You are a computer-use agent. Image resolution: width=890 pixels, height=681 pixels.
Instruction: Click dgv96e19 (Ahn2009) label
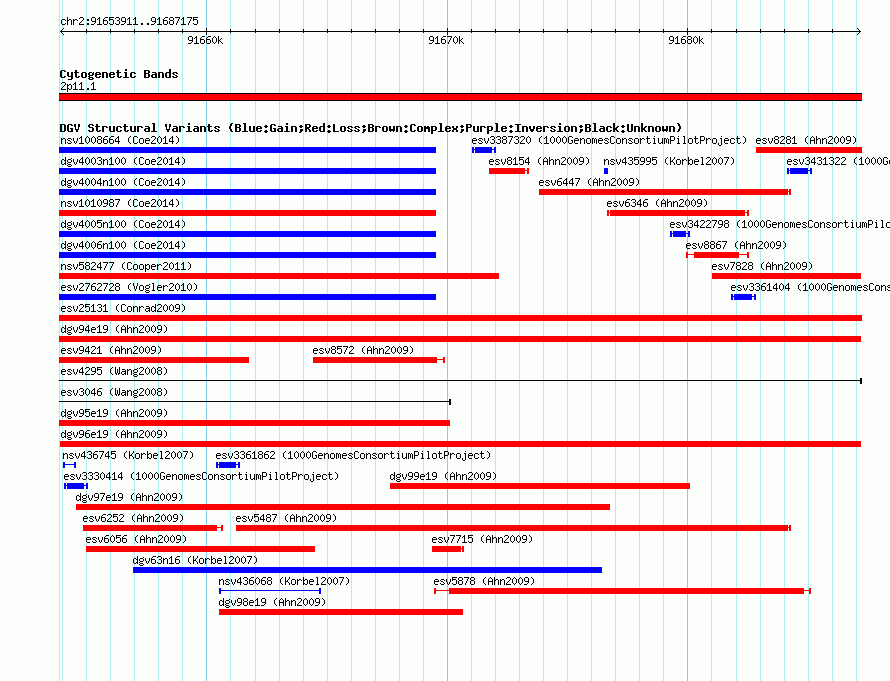114,434
